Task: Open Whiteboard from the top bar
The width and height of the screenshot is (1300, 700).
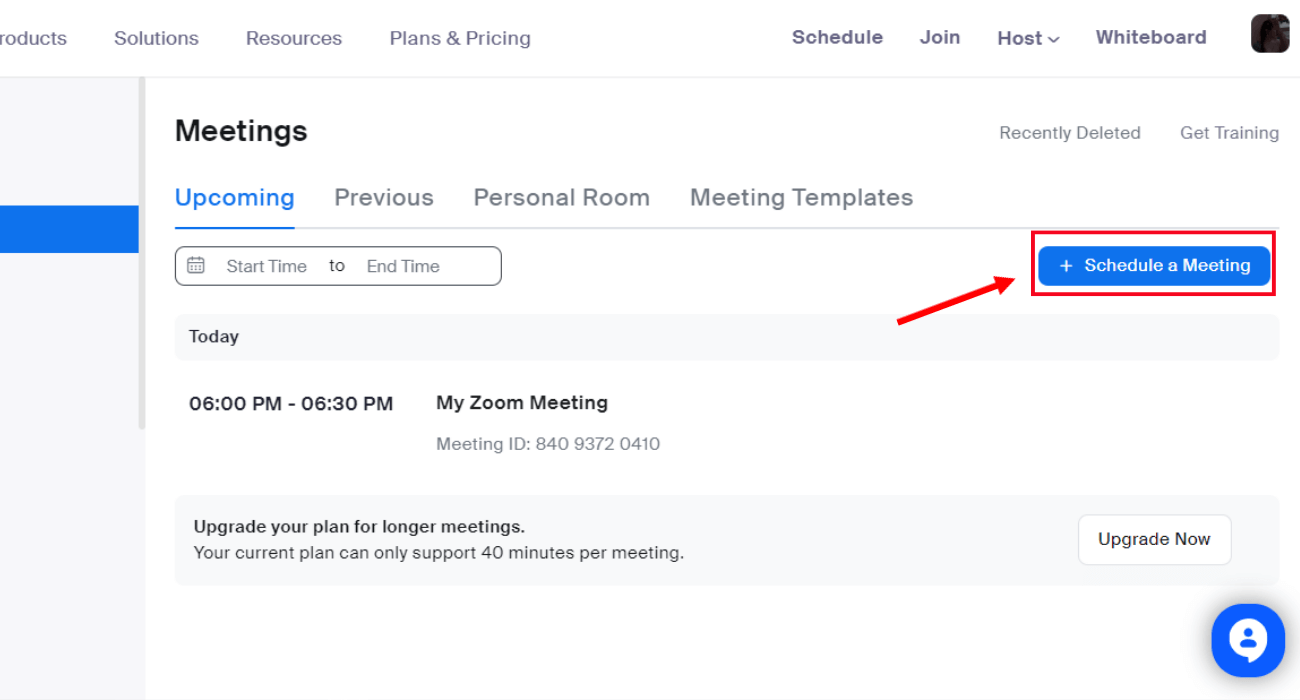Action: (1151, 37)
